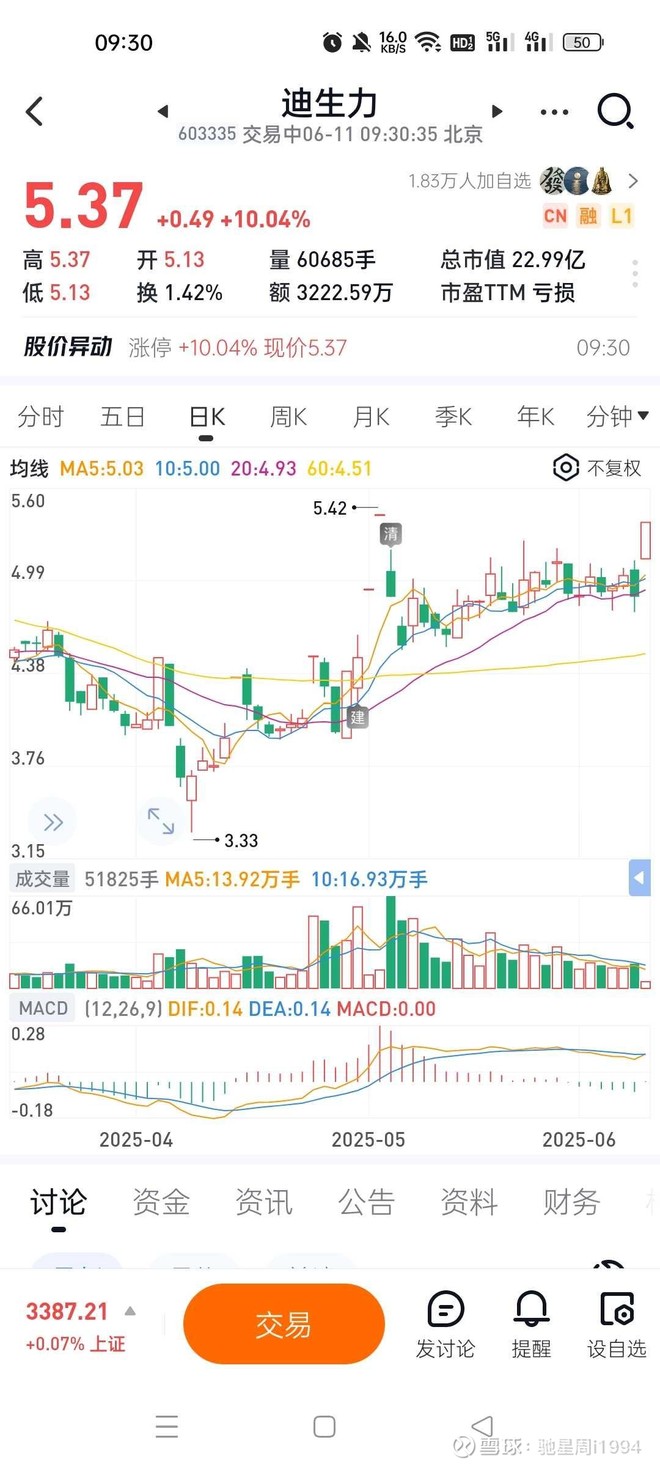Viewport: 660px width, 1467px height.
Task: Tap the battery indicator
Action: tap(583, 42)
